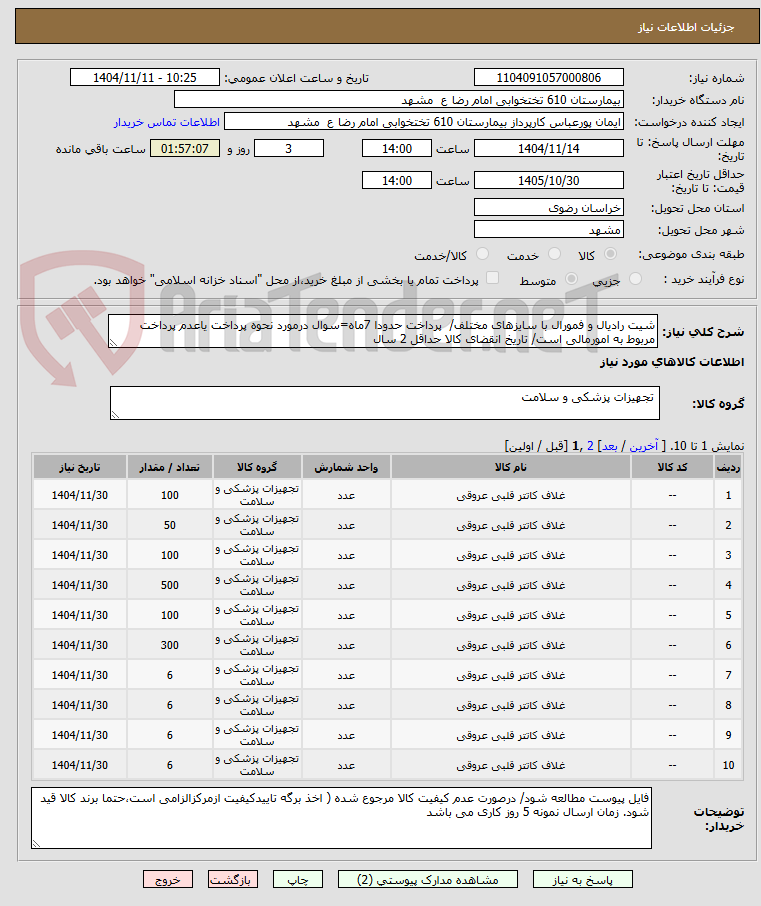The height and width of the screenshot is (906, 761).
Task: Click the response deadline time field 14:00
Action: click(x=397, y=148)
